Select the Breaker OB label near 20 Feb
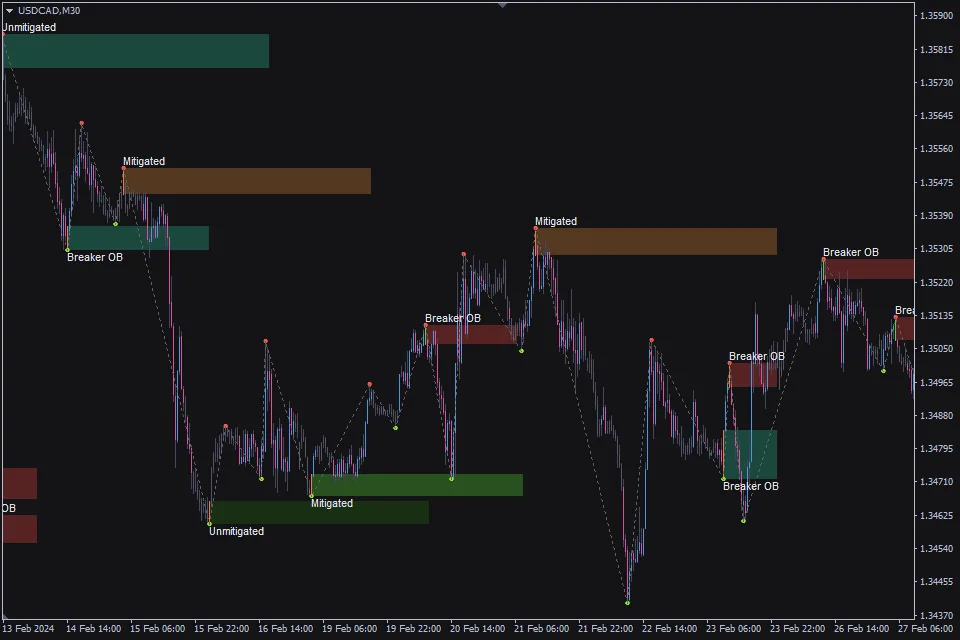The height and width of the screenshot is (640, 960). pos(452,318)
